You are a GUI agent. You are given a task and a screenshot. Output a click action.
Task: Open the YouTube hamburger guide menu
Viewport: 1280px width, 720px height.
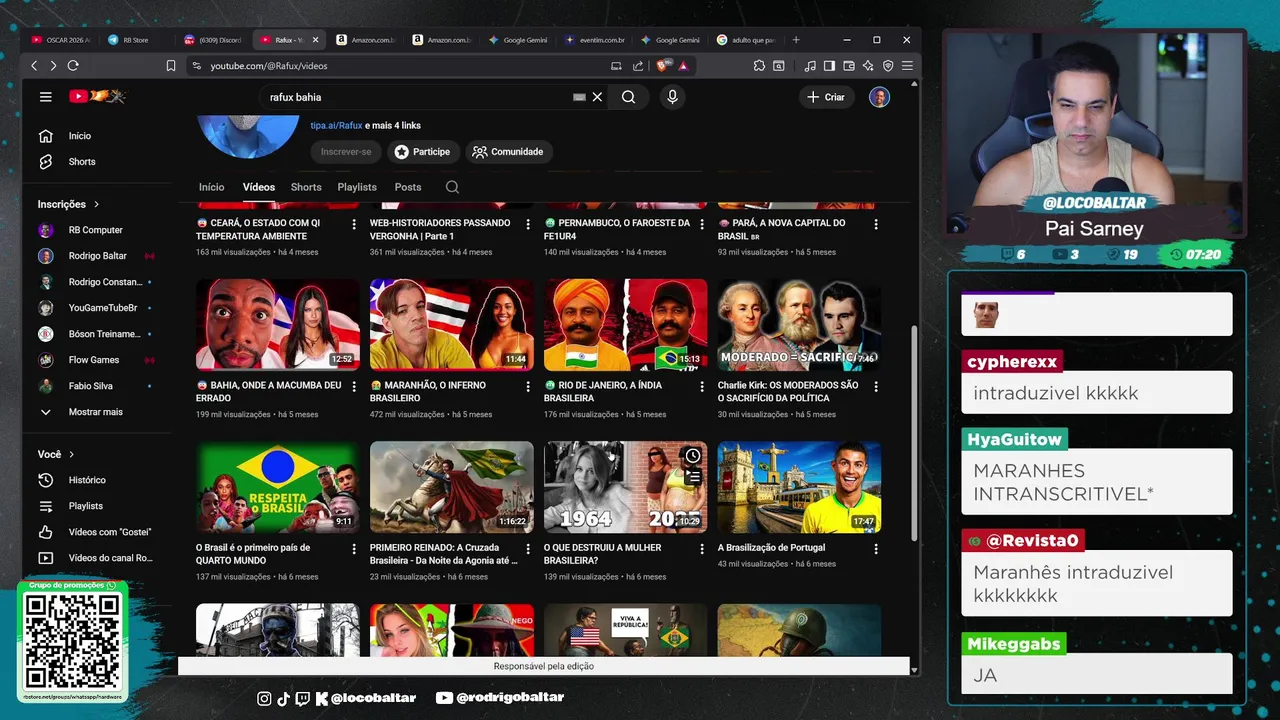[45, 97]
